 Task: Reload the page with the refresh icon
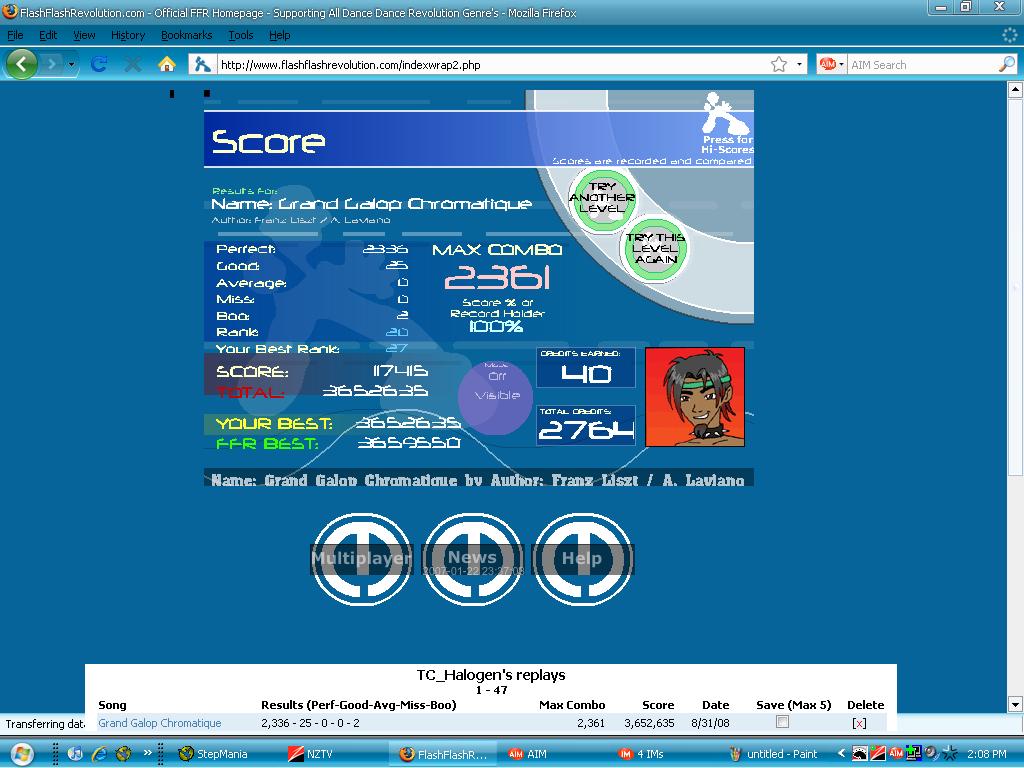pyautogui.click(x=99, y=64)
